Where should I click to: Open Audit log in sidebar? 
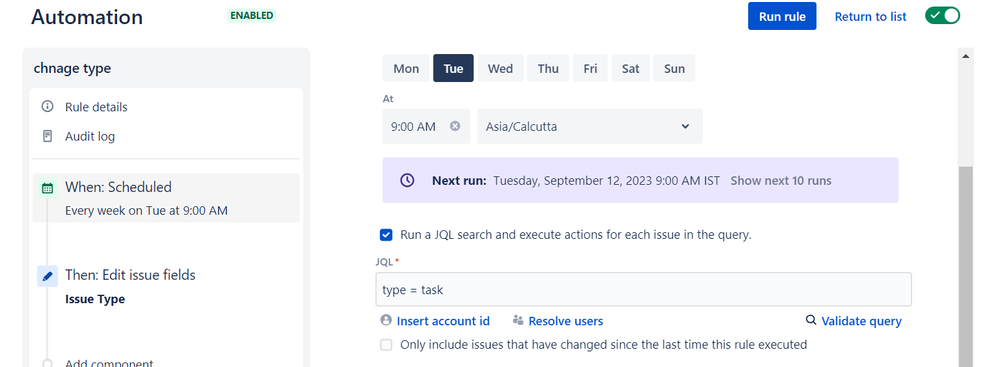pyautogui.click(x=90, y=136)
